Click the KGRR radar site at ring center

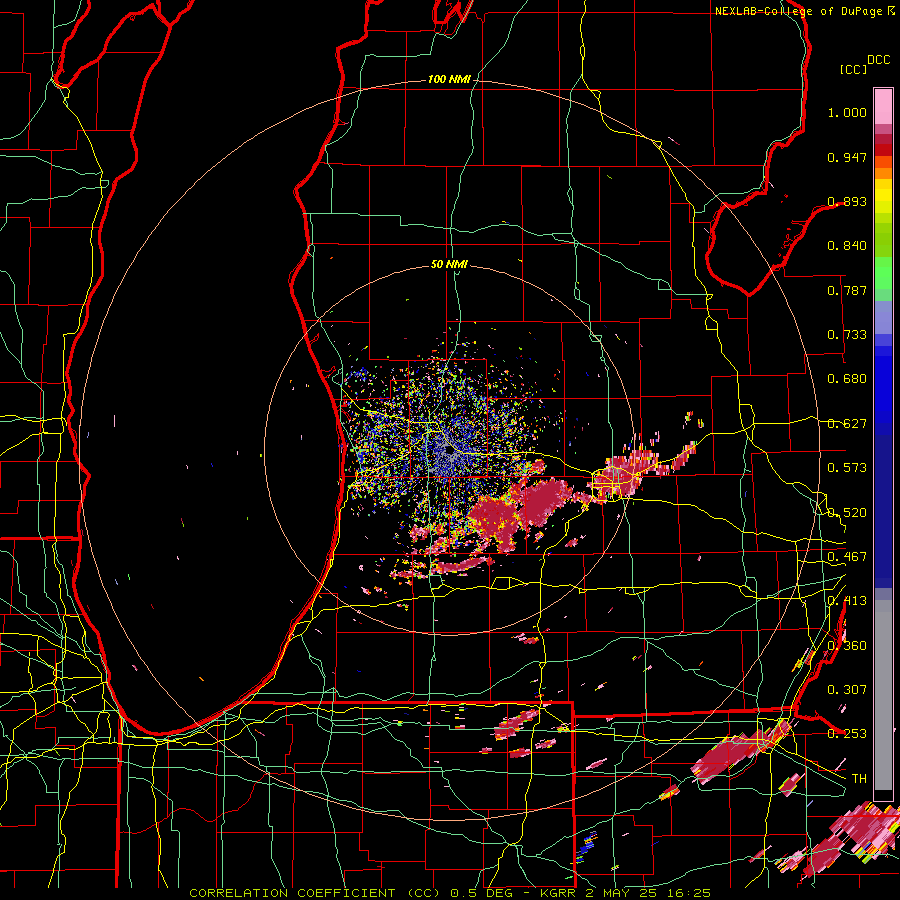coord(449,451)
